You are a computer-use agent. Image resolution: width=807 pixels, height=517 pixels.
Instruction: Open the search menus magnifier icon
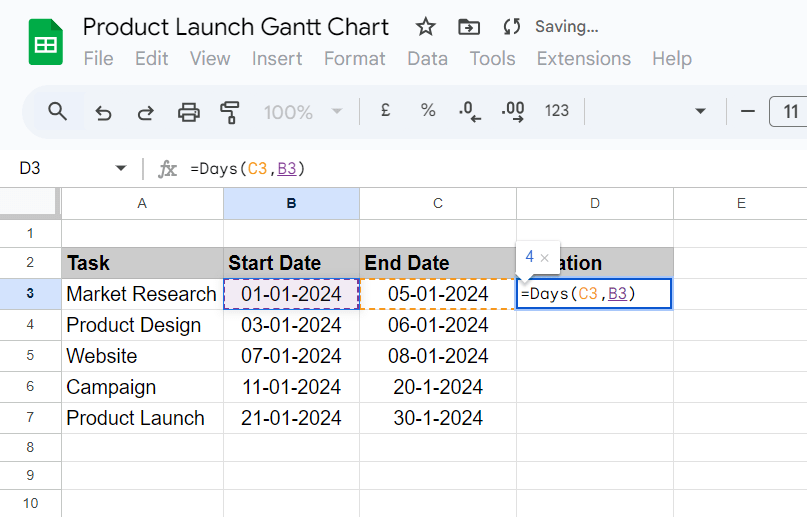coord(57,111)
